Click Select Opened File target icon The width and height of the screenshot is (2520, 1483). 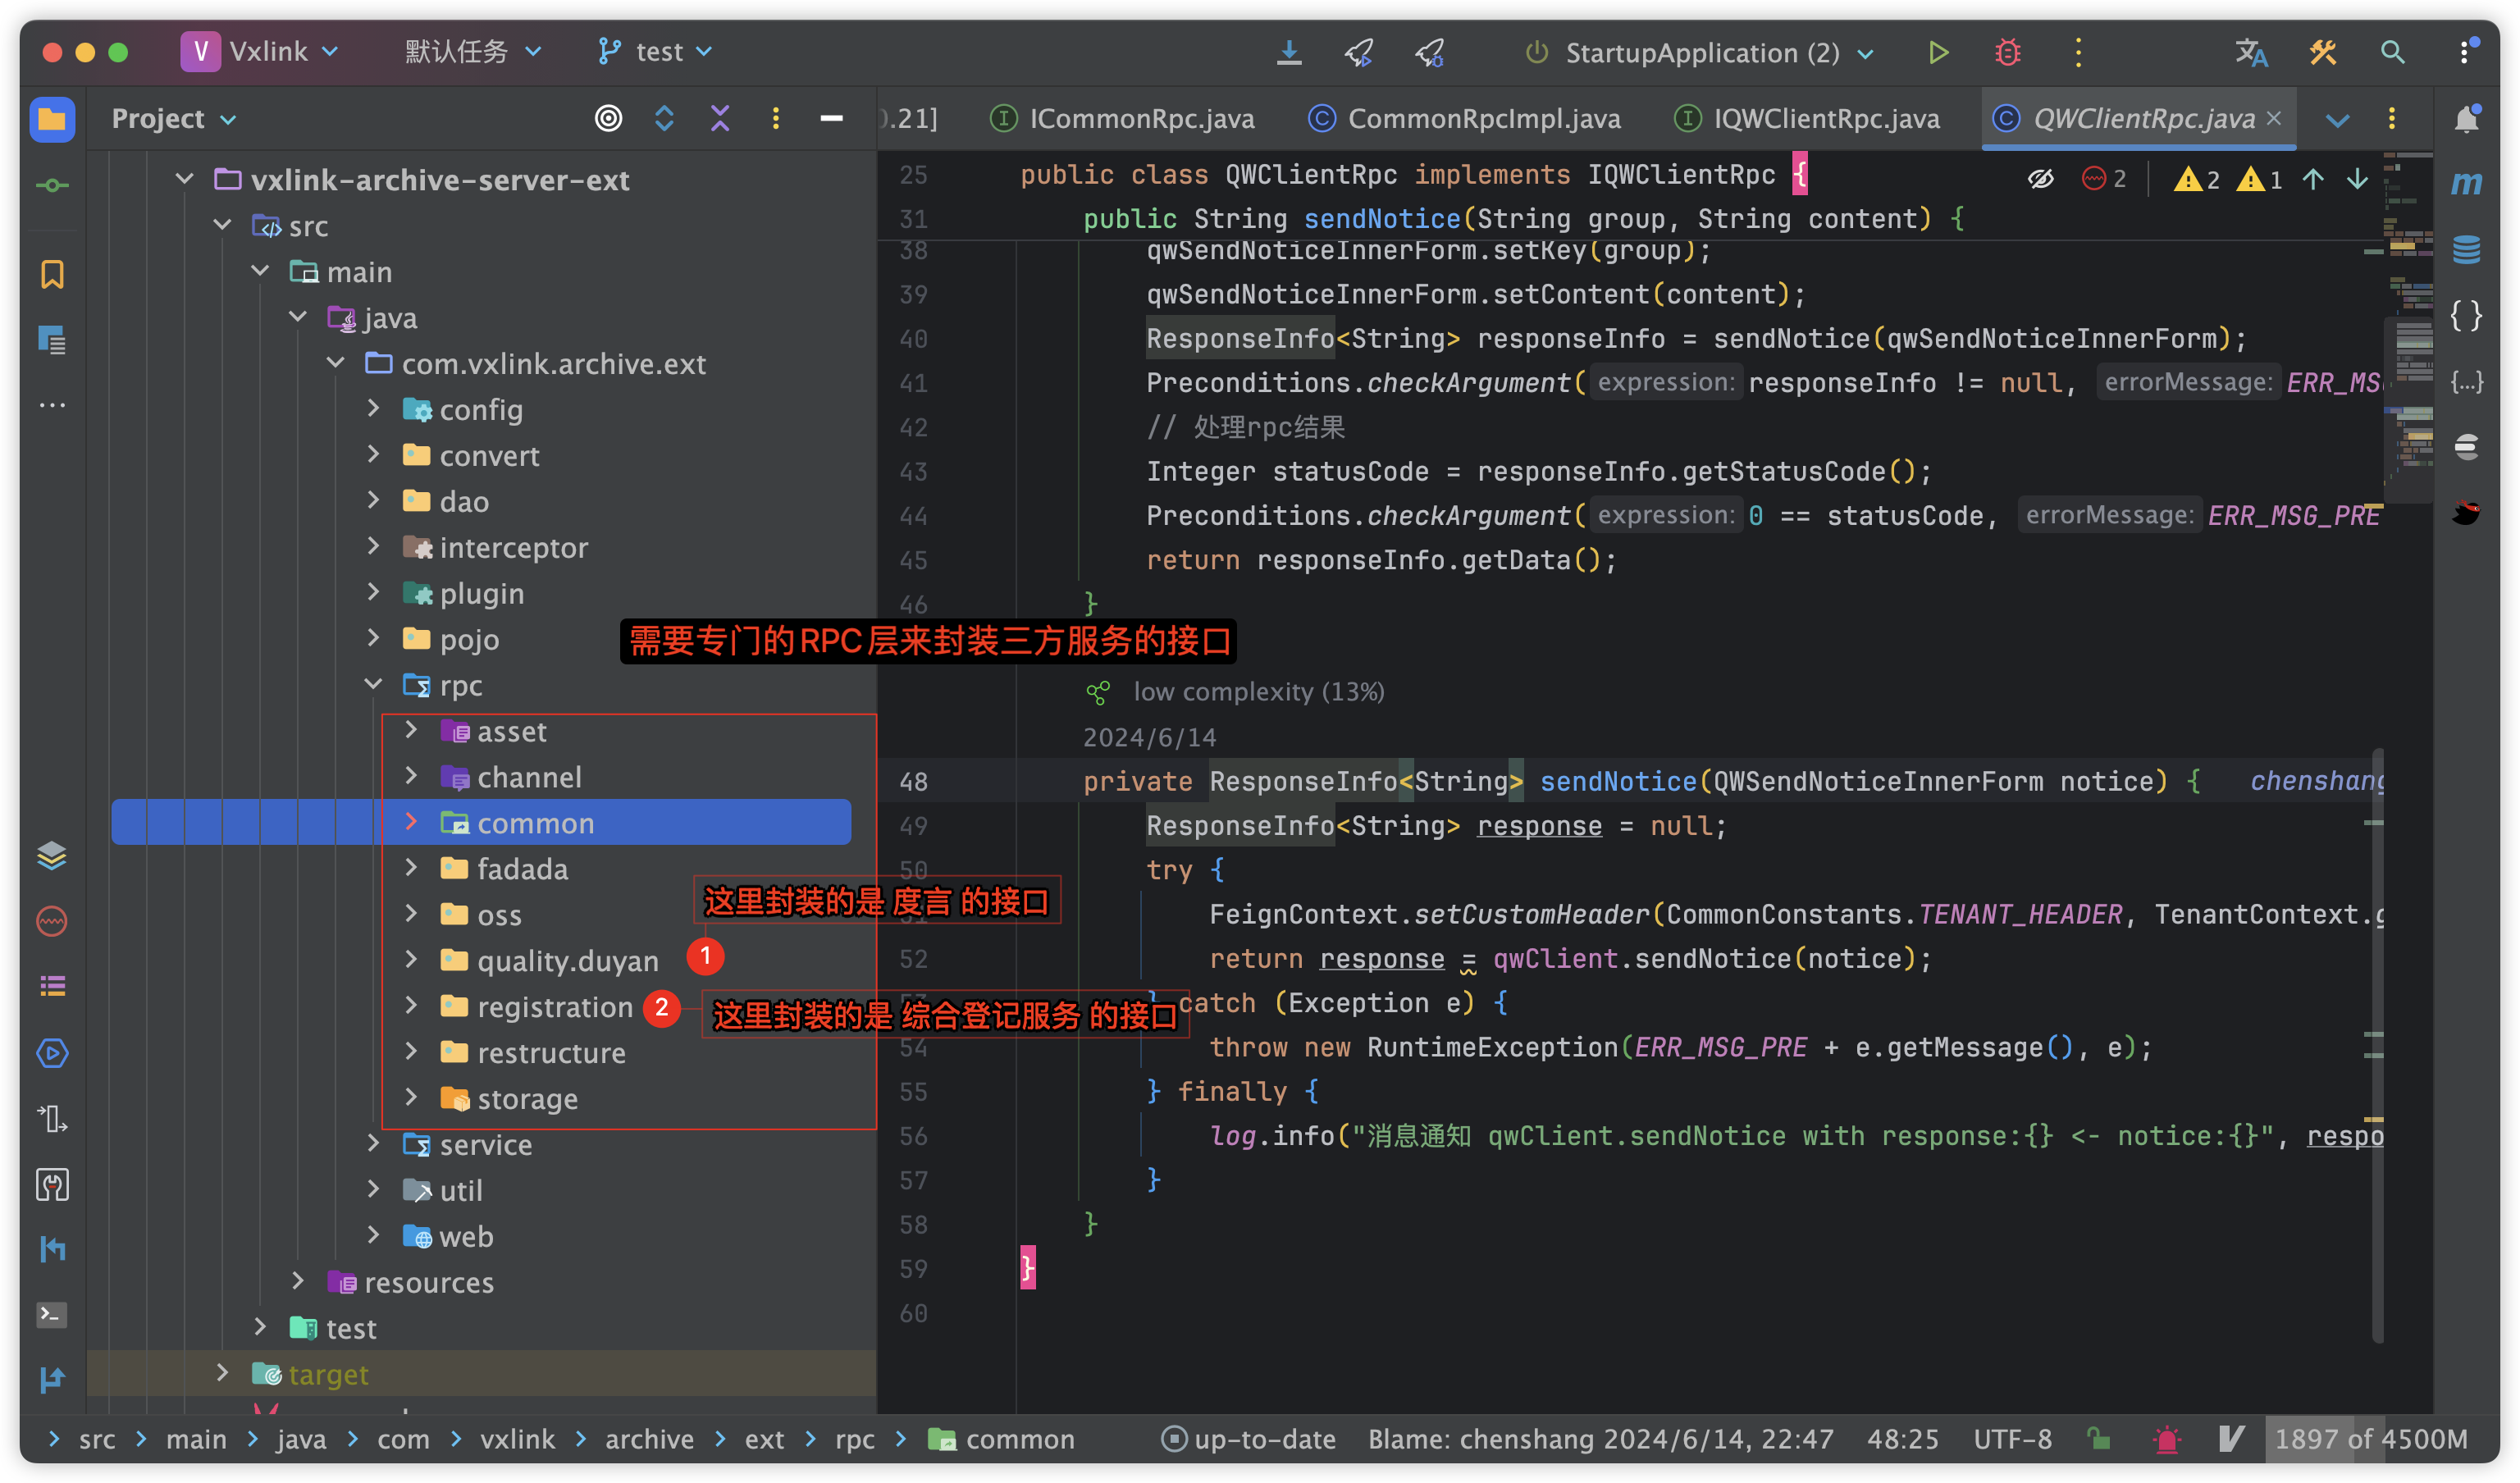[x=608, y=119]
